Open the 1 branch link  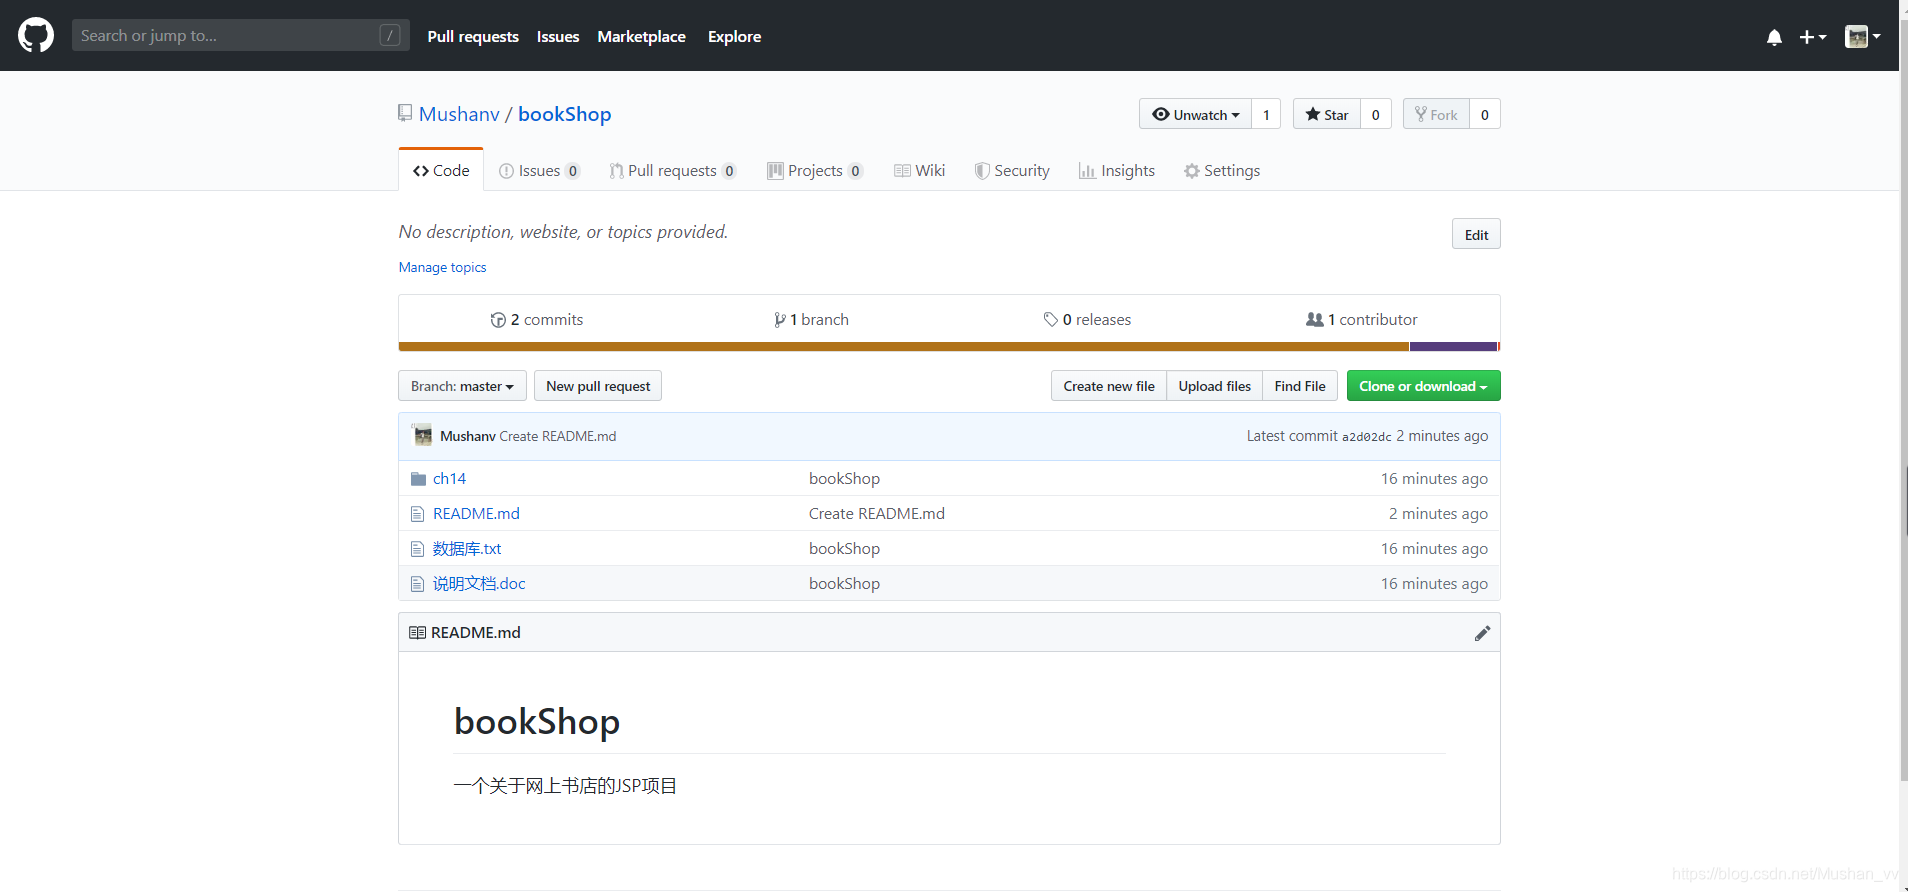[x=811, y=320]
